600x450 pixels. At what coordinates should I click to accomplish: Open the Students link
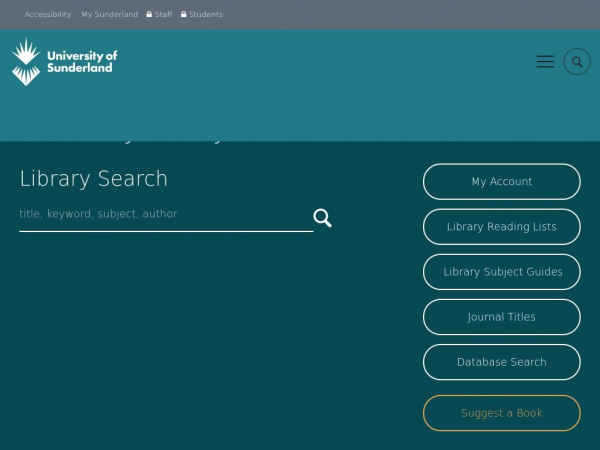[x=206, y=14]
